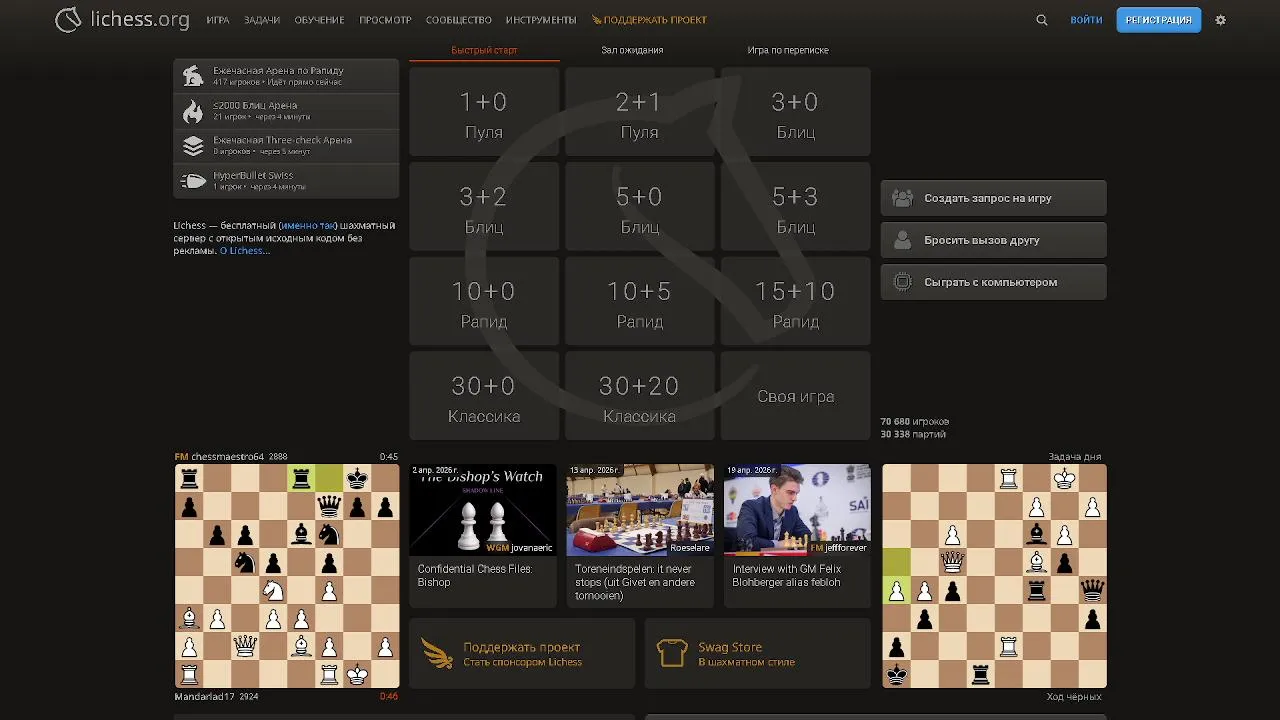The image size is (1280, 720).
Task: Click the flame icon of ≤2000 Блиц Арена
Action: tap(193, 111)
